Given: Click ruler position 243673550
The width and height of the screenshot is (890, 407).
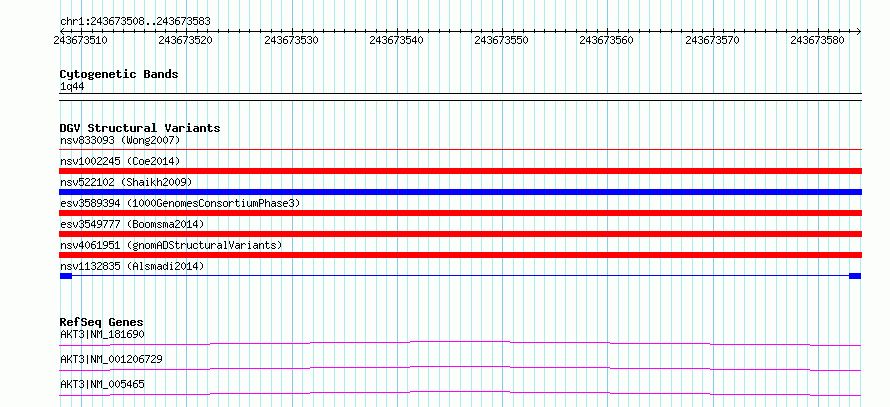Looking at the screenshot, I should click(502, 40).
